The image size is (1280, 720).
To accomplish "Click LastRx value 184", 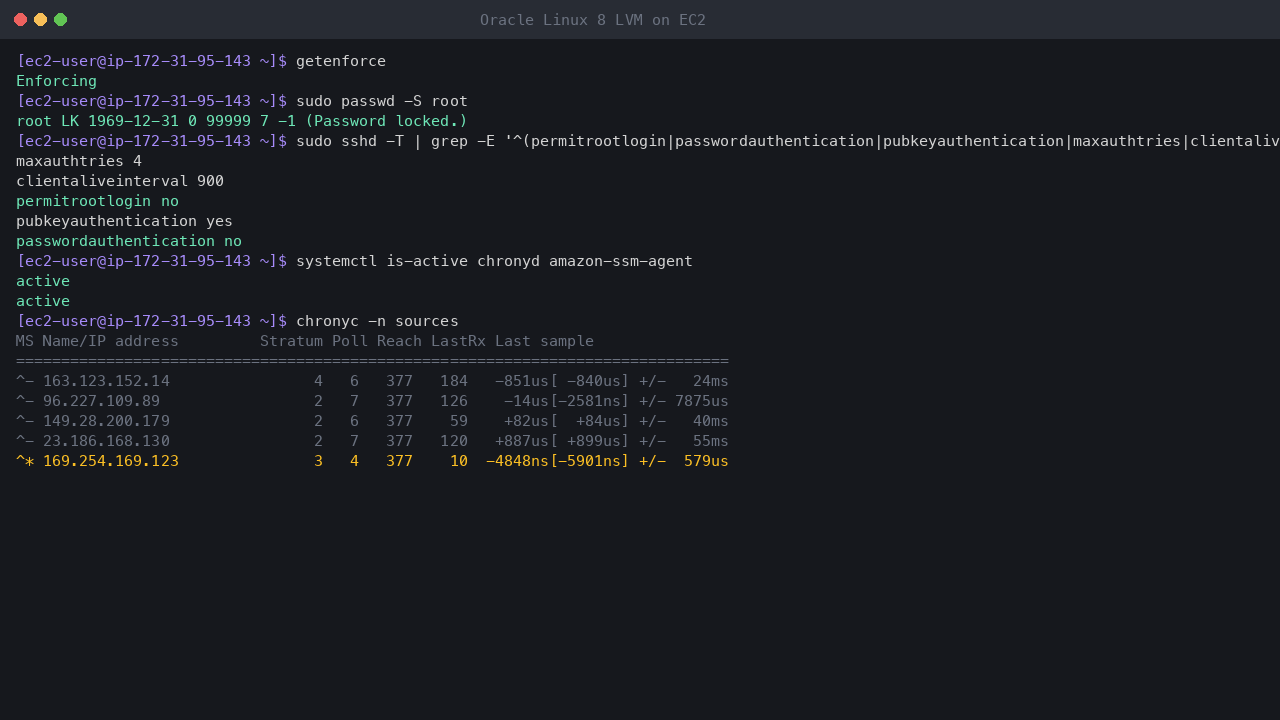I will [454, 381].
